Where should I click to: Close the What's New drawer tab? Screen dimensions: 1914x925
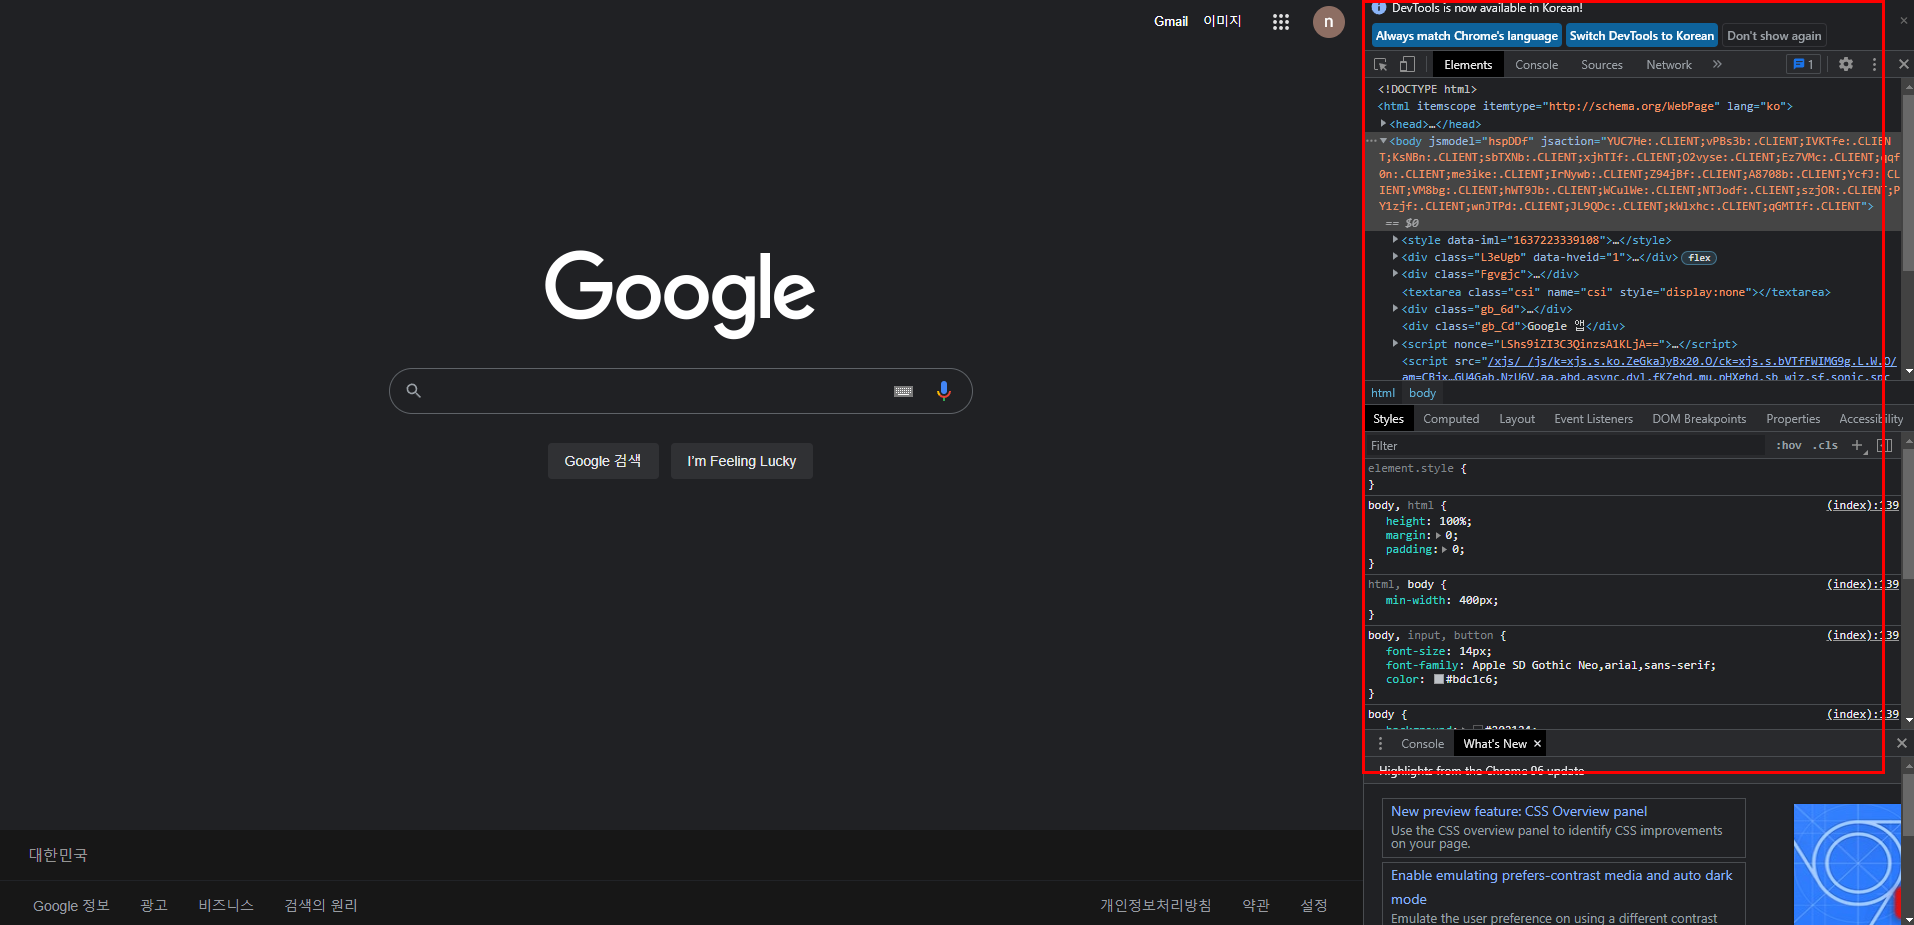pyautogui.click(x=1537, y=743)
